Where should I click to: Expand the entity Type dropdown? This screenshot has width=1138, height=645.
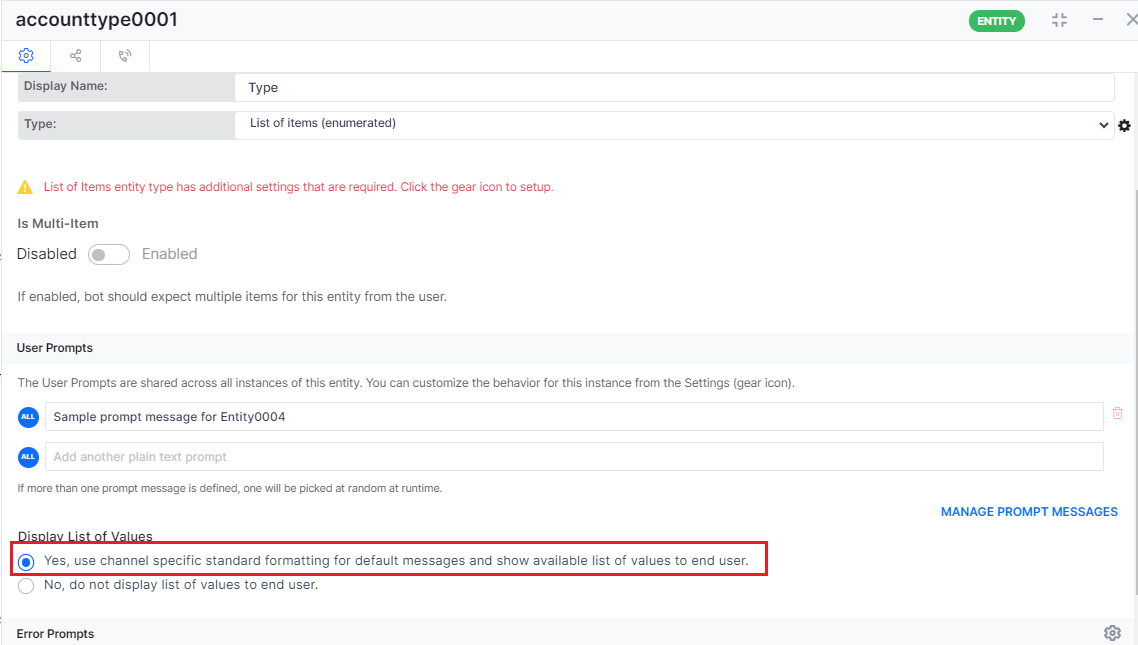coord(674,125)
